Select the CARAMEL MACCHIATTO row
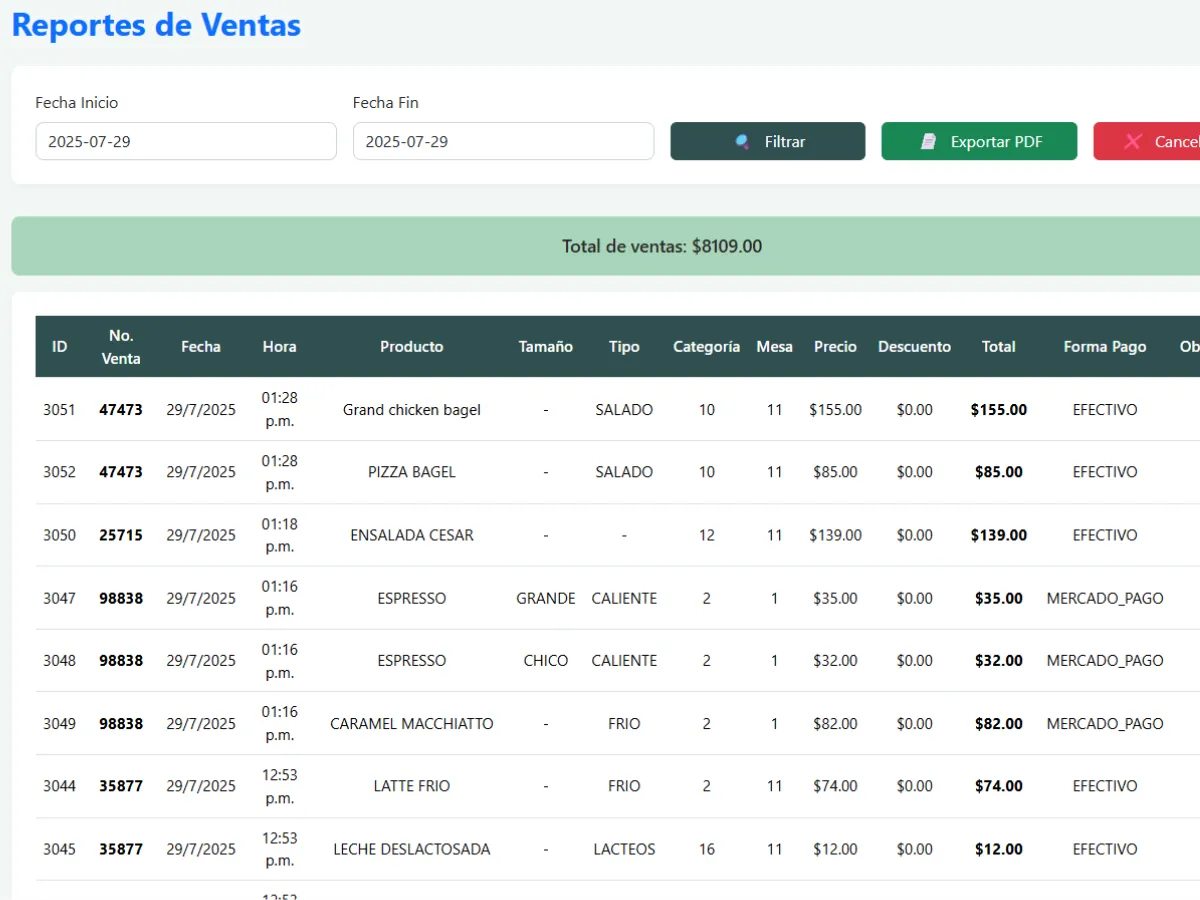Image resolution: width=1200 pixels, height=900 pixels. click(411, 723)
